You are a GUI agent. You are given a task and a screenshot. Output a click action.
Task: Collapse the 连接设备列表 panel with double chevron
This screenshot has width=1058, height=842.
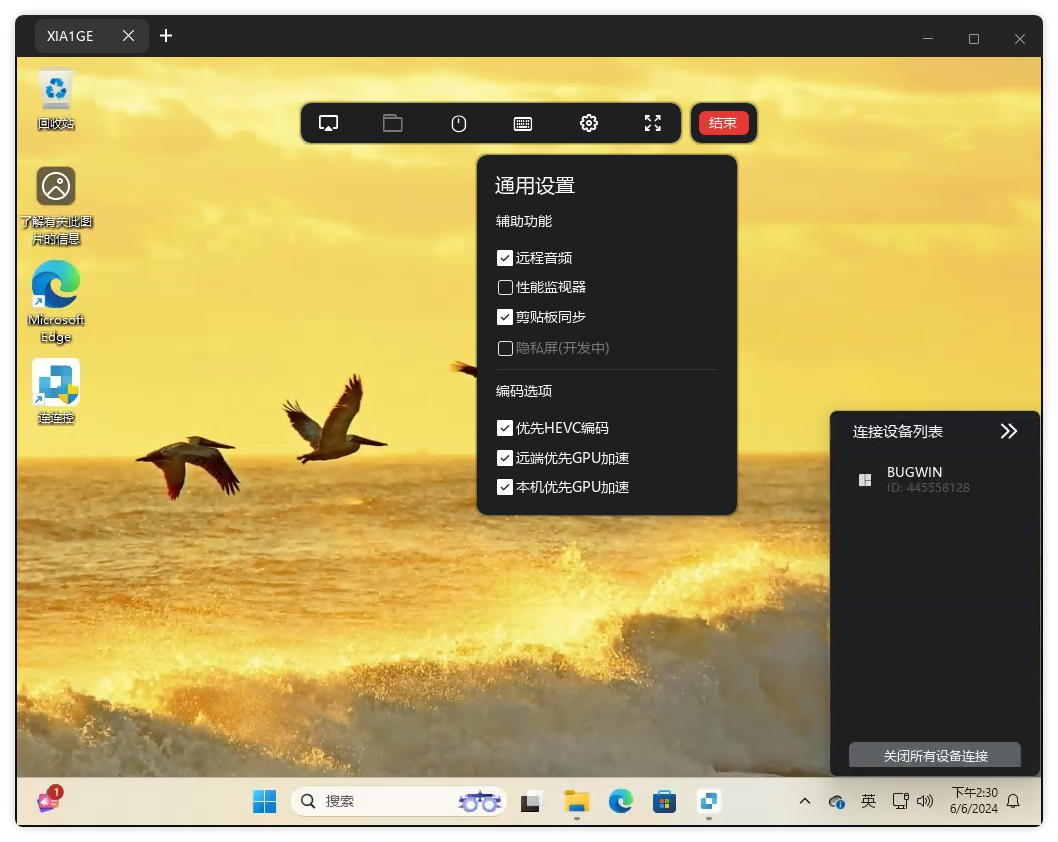pyautogui.click(x=1009, y=431)
